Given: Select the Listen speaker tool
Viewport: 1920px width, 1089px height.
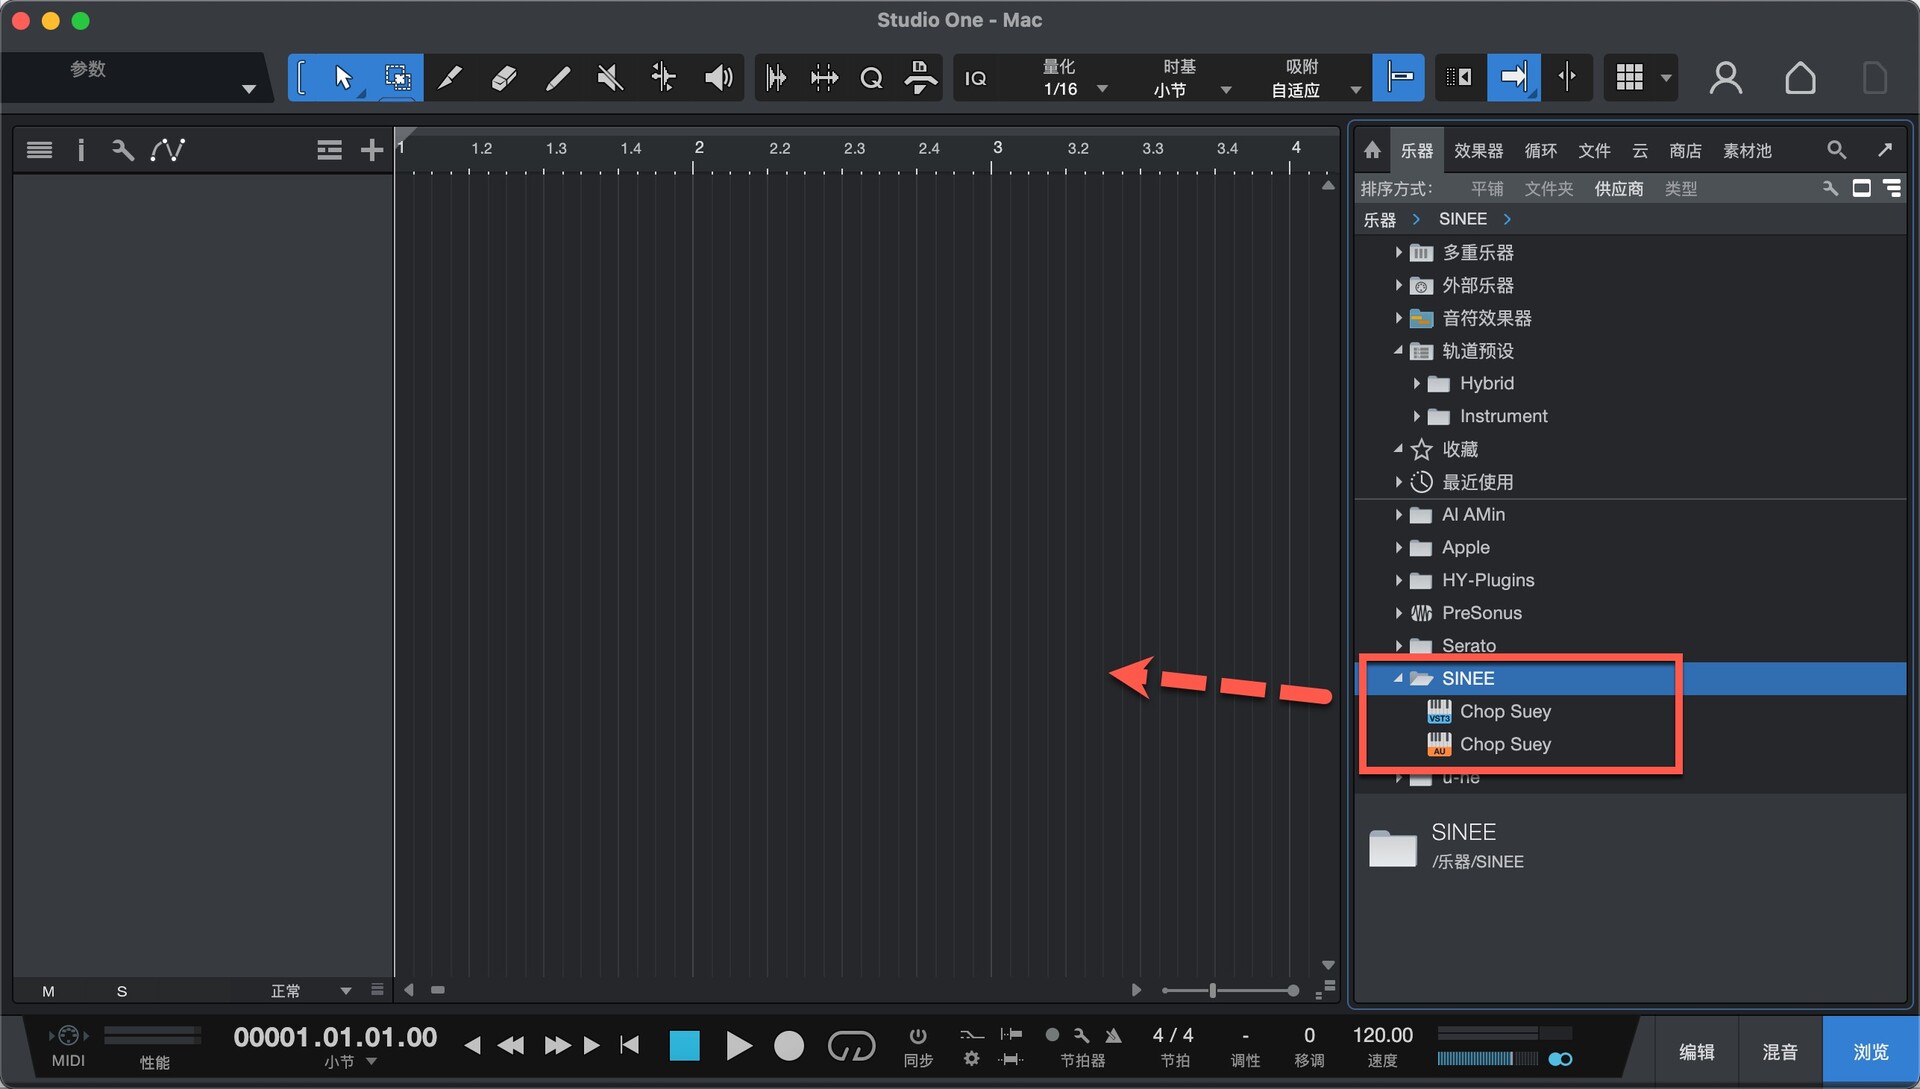Looking at the screenshot, I should pyautogui.click(x=718, y=78).
